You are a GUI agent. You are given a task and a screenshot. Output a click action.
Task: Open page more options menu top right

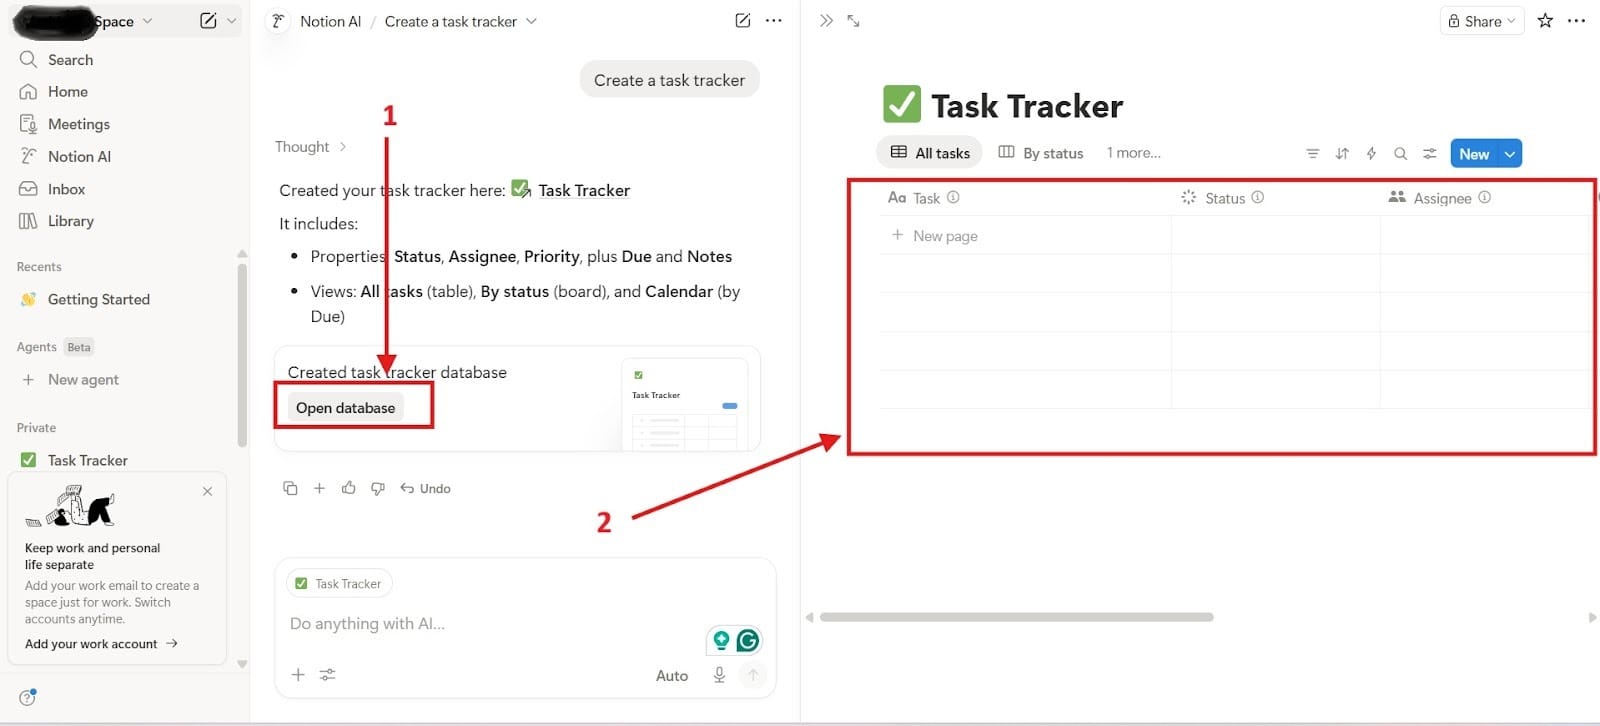pyautogui.click(x=1577, y=21)
